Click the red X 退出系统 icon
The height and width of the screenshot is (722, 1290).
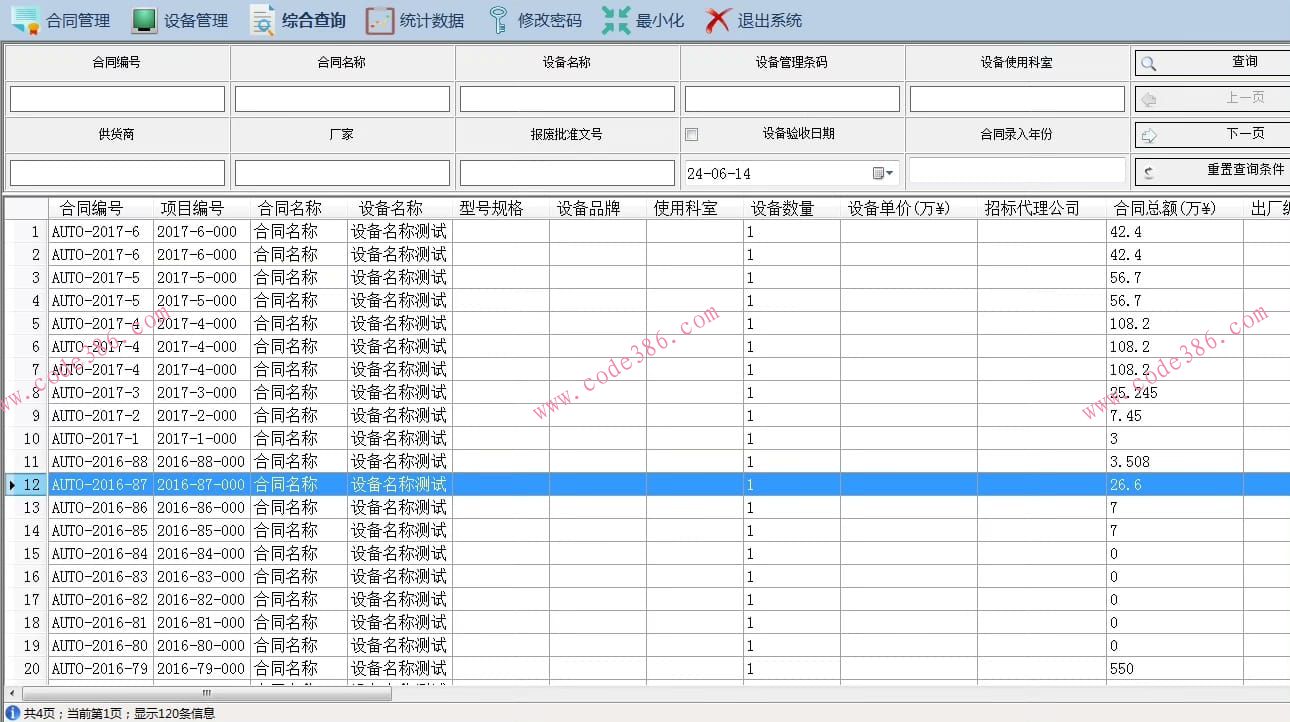point(718,20)
